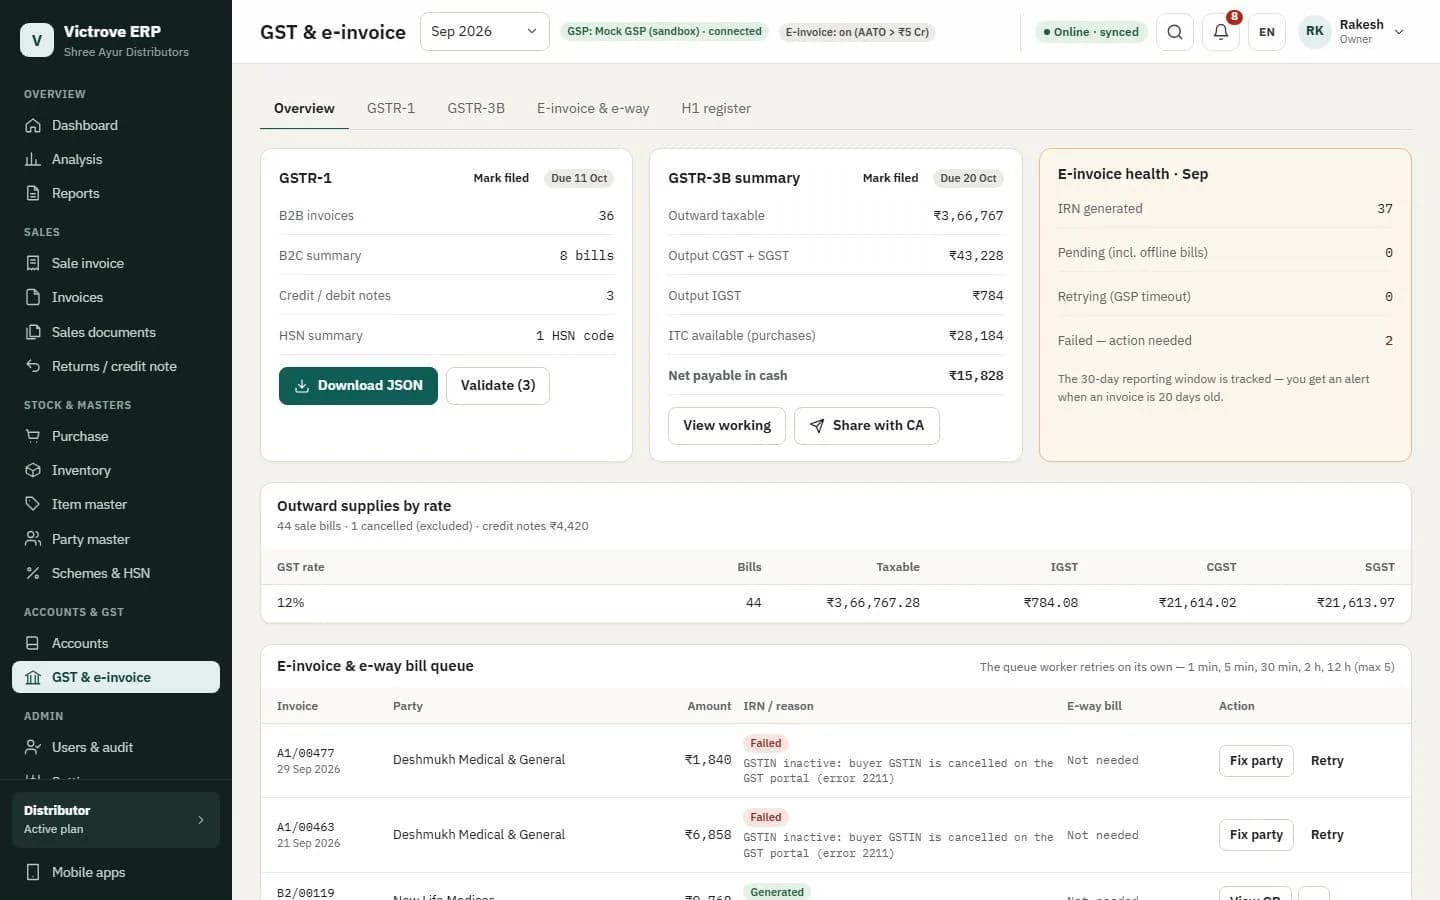Click the Mobile apps phone icon
This screenshot has height=900, width=1440.
tap(33, 872)
